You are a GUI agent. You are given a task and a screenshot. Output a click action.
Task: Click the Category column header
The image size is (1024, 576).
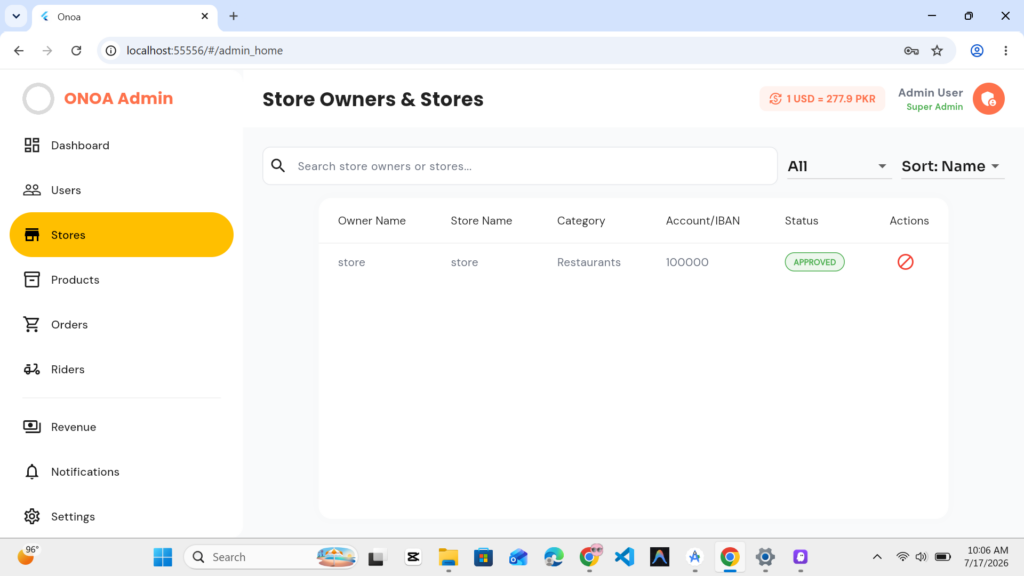[x=581, y=221]
